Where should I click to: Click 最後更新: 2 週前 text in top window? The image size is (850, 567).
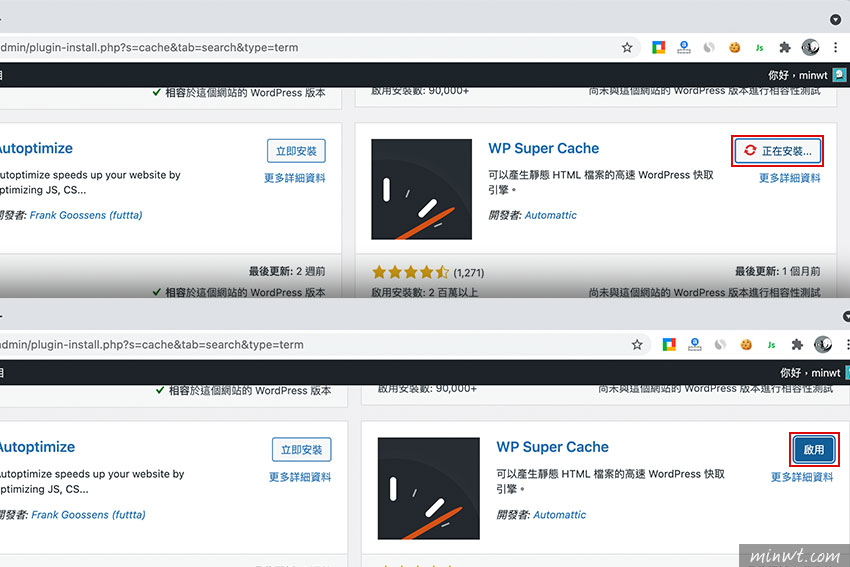[287, 271]
